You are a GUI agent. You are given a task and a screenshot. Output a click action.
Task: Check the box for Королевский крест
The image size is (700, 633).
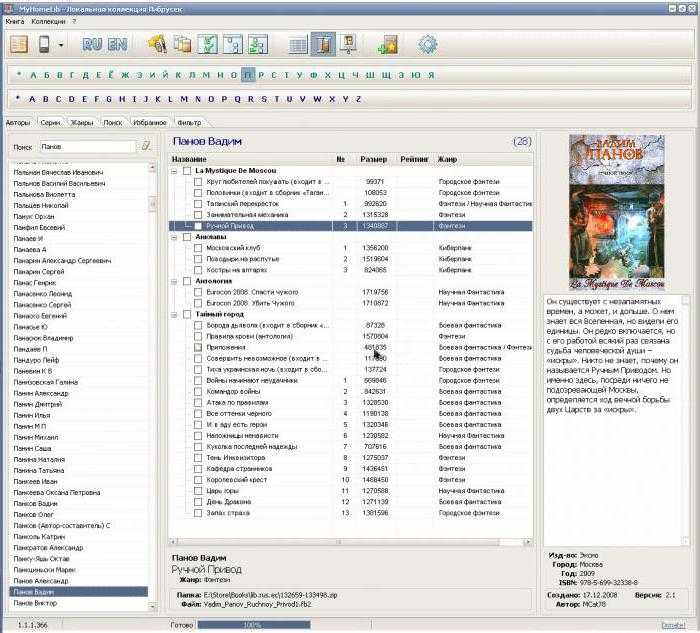(198, 480)
